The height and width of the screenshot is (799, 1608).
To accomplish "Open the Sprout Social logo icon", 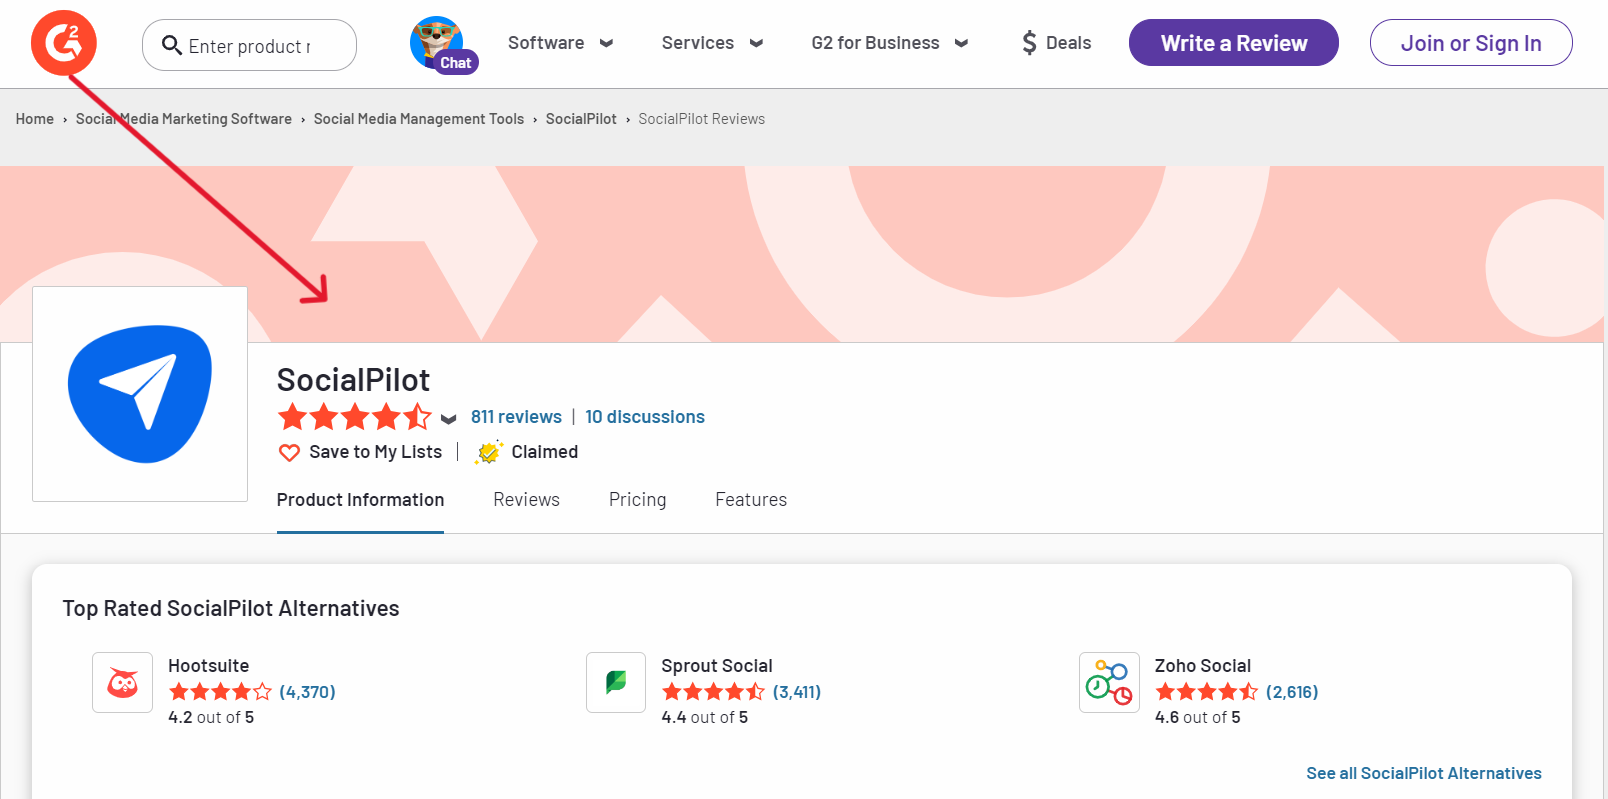I will [x=616, y=682].
